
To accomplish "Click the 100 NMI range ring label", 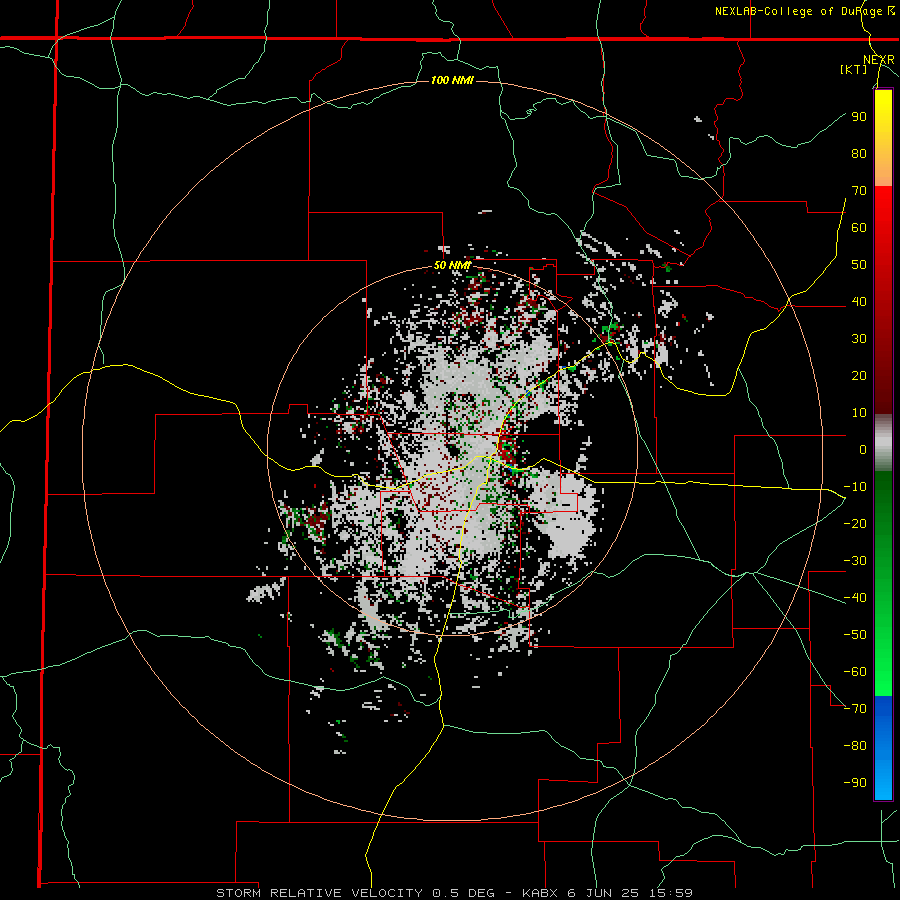I will pos(452,80).
